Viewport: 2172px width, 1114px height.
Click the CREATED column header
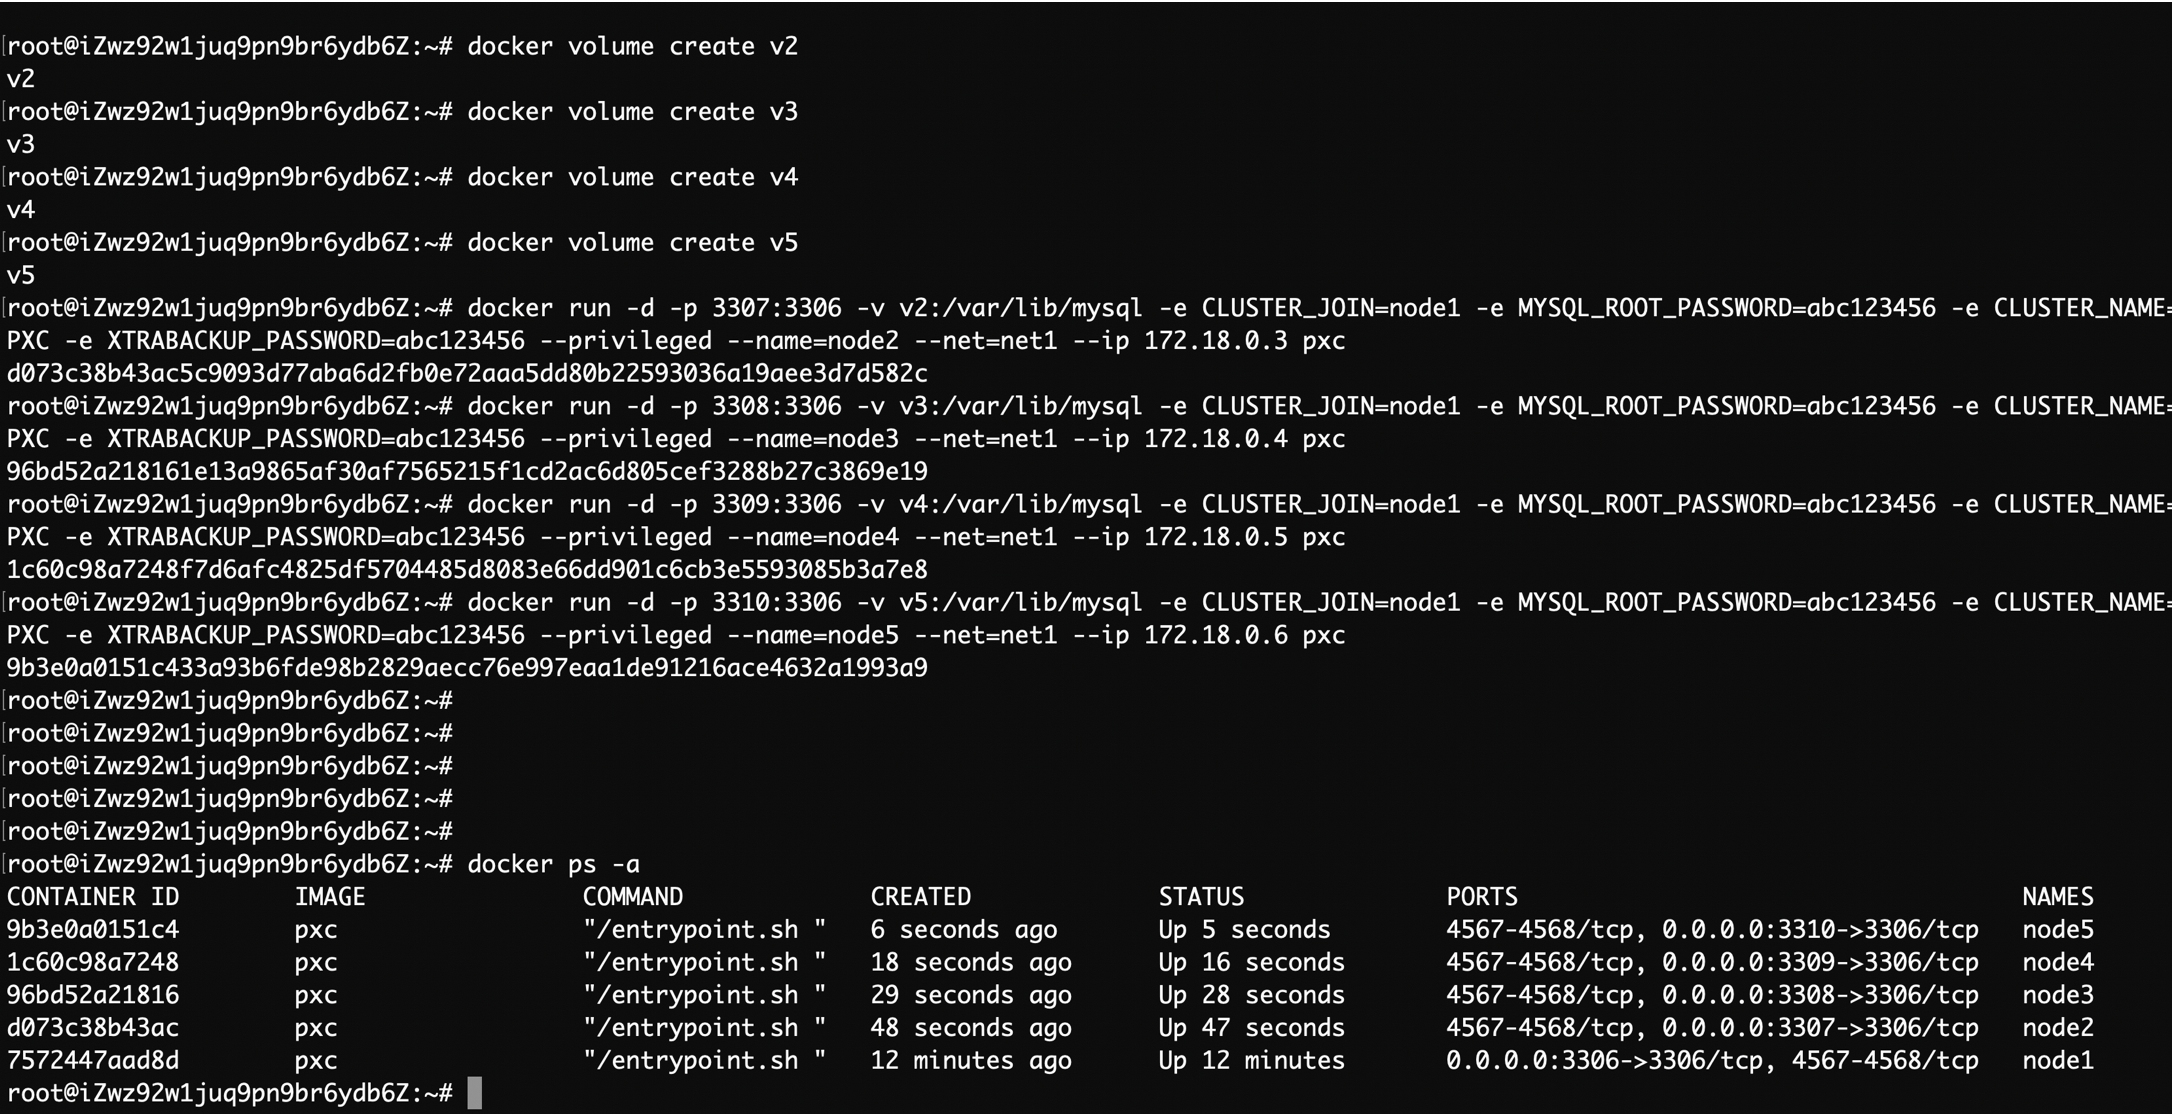click(x=920, y=896)
